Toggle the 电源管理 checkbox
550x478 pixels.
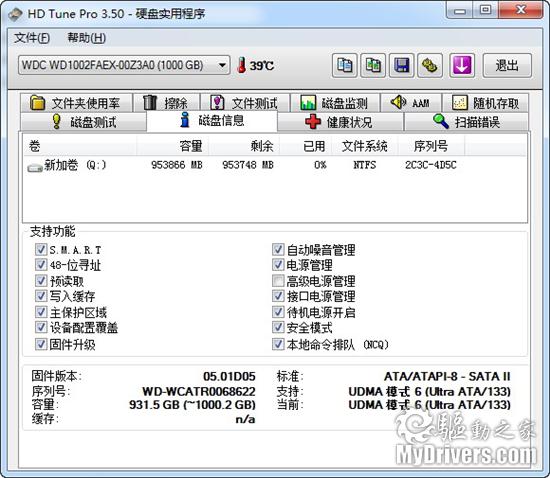[278, 265]
